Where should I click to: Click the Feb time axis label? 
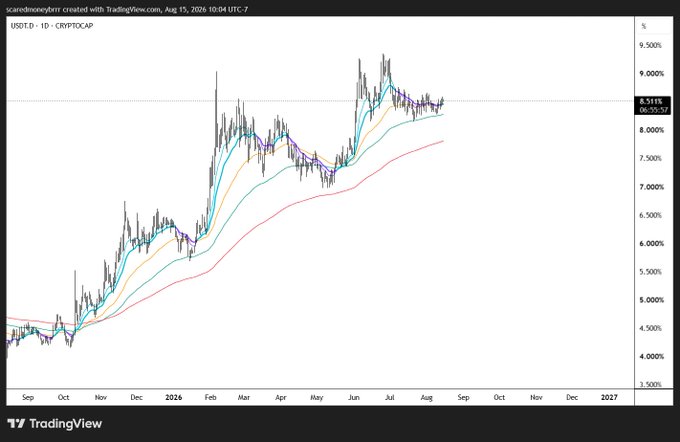tap(210, 397)
